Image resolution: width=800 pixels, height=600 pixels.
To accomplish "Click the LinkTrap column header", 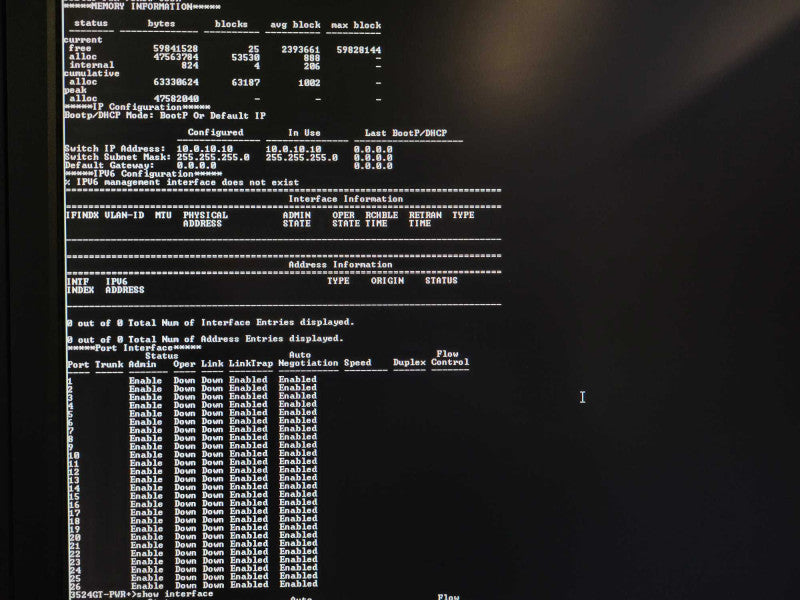I will coord(251,363).
